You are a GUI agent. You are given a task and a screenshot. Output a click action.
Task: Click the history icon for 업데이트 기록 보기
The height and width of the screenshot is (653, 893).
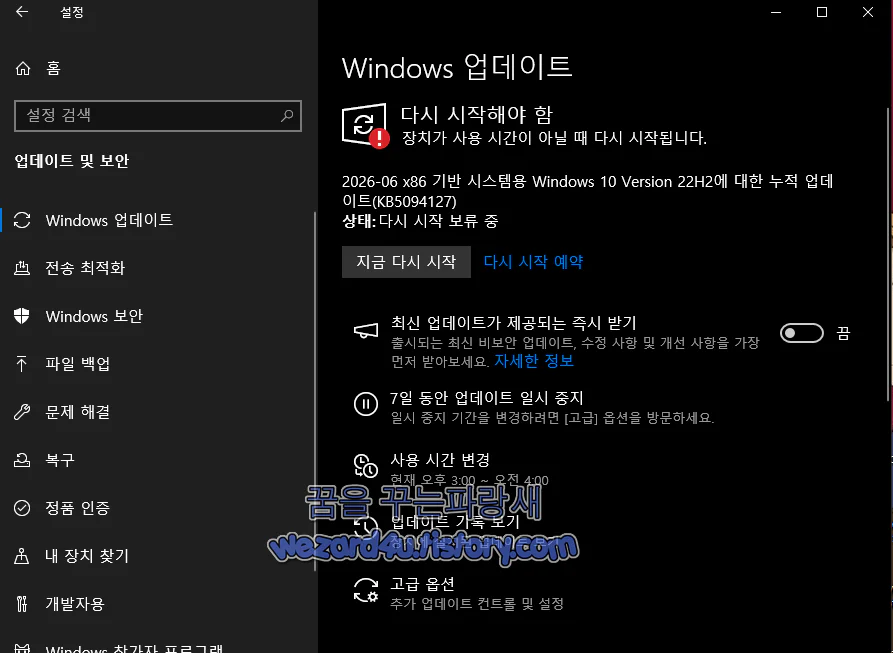tap(364, 527)
